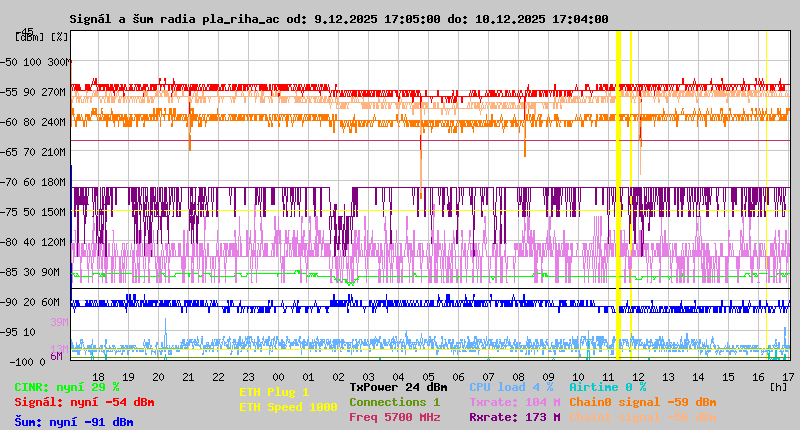Viewport: 800px width, 430px height.
Task: Click the Freq 5700 MHz label
Action: tap(394, 417)
